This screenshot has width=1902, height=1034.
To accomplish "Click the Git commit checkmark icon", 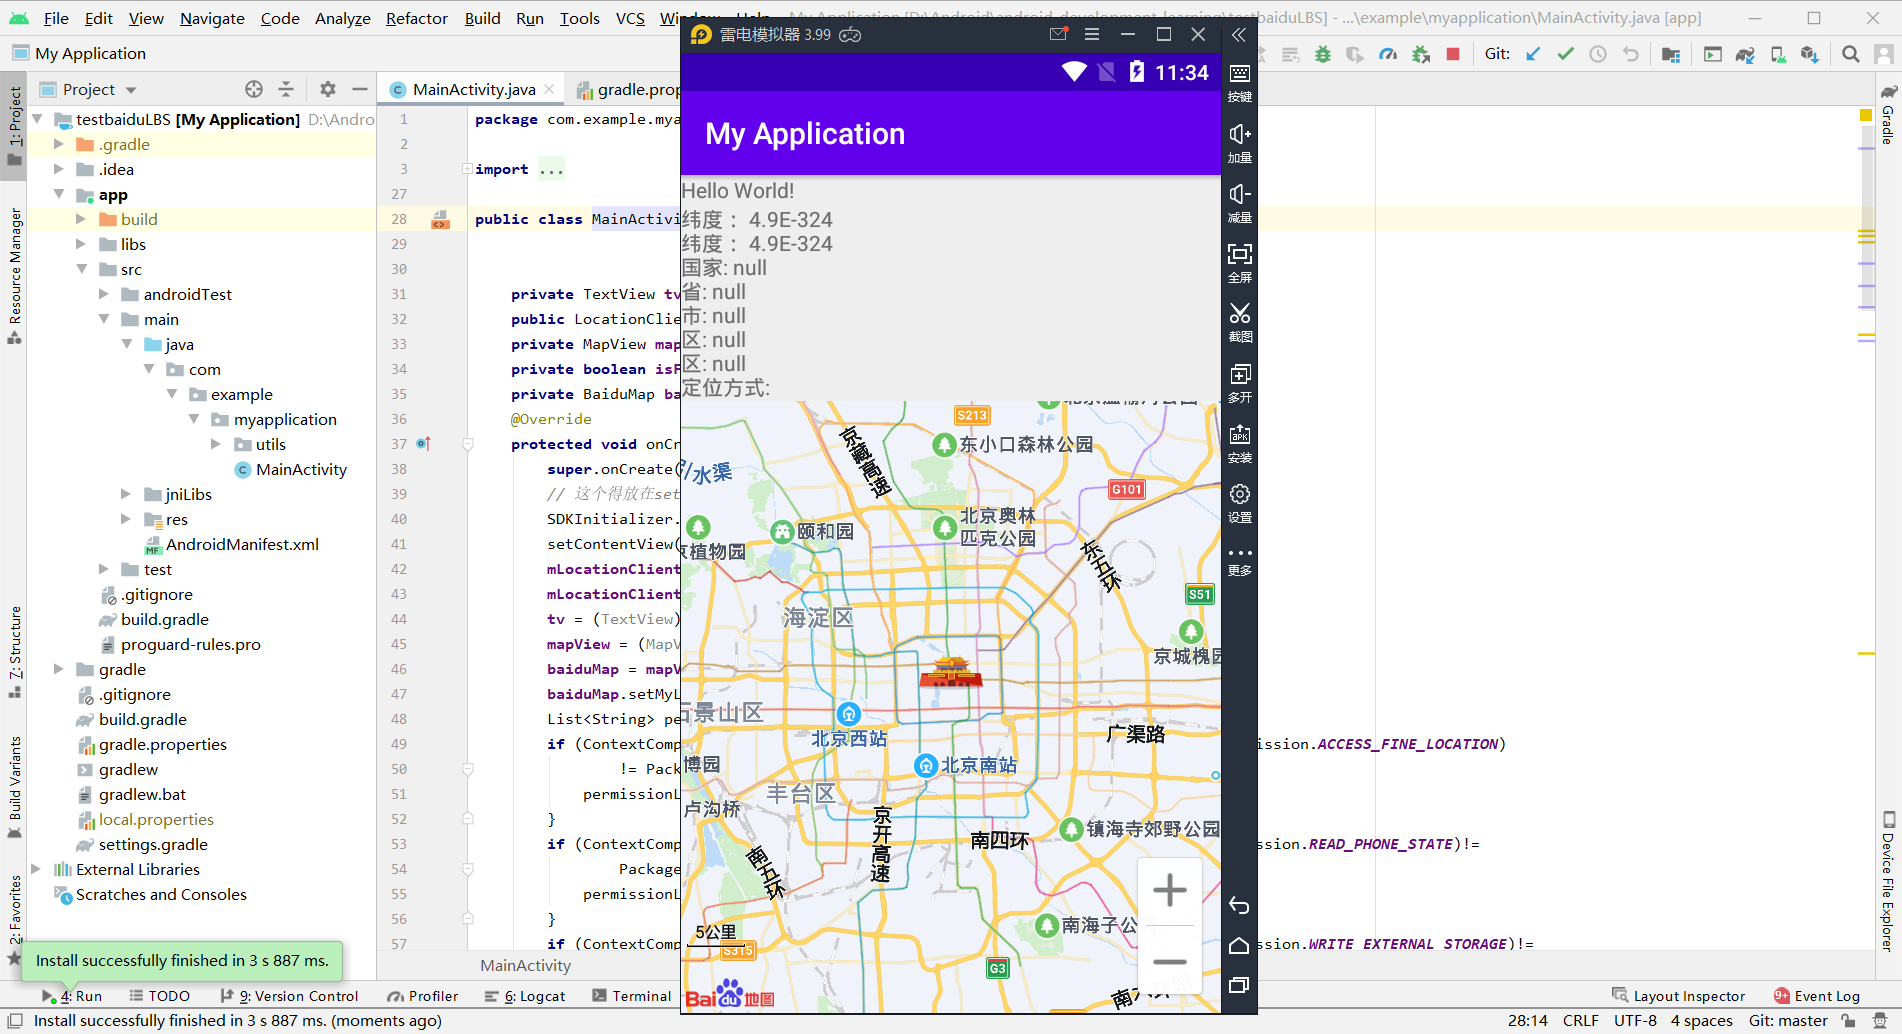I will click(x=1566, y=54).
